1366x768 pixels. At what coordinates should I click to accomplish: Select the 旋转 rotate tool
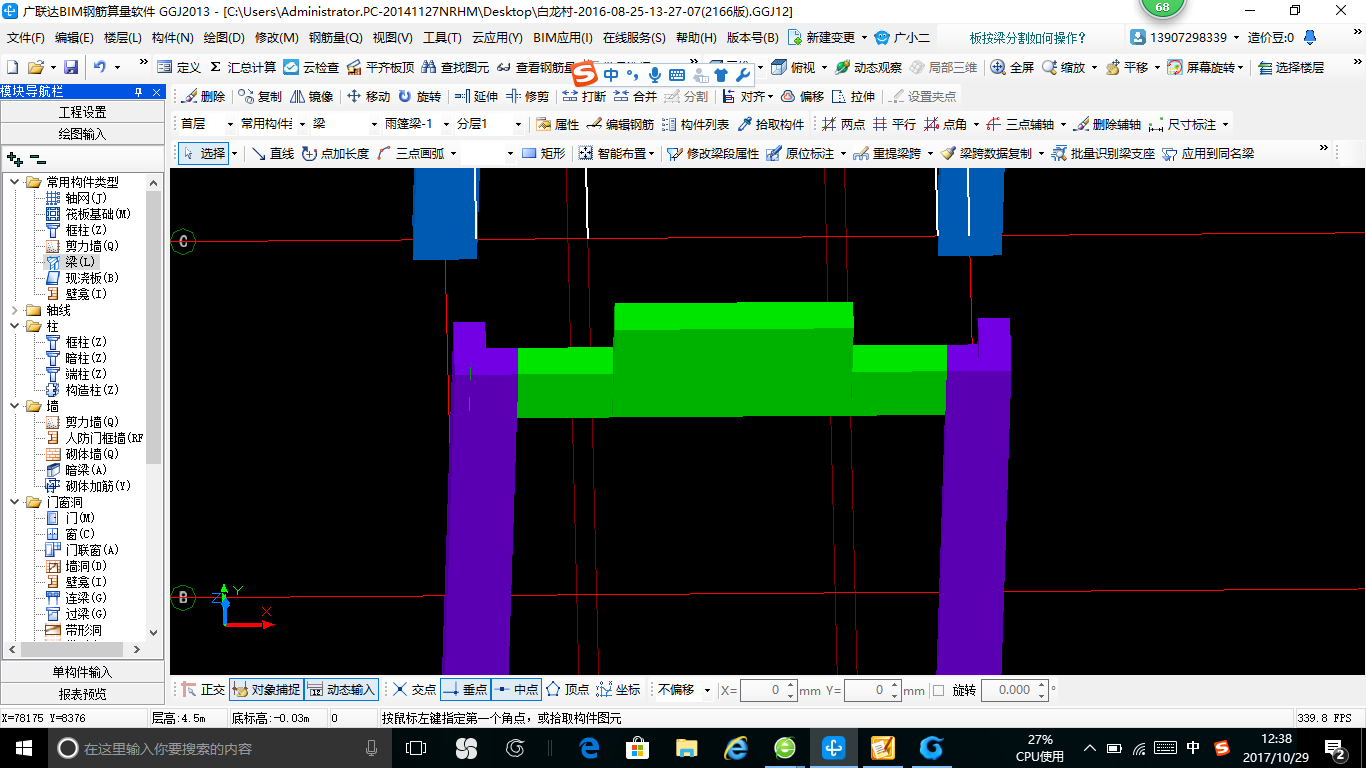click(x=419, y=96)
